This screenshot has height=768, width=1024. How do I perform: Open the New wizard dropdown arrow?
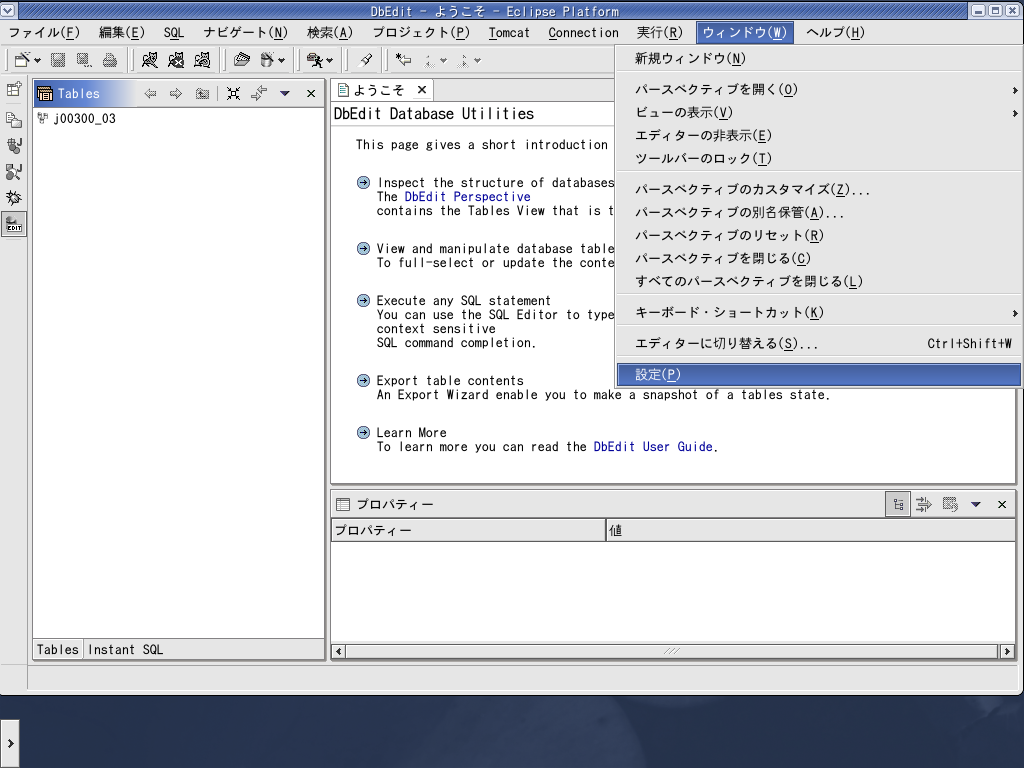click(37, 61)
